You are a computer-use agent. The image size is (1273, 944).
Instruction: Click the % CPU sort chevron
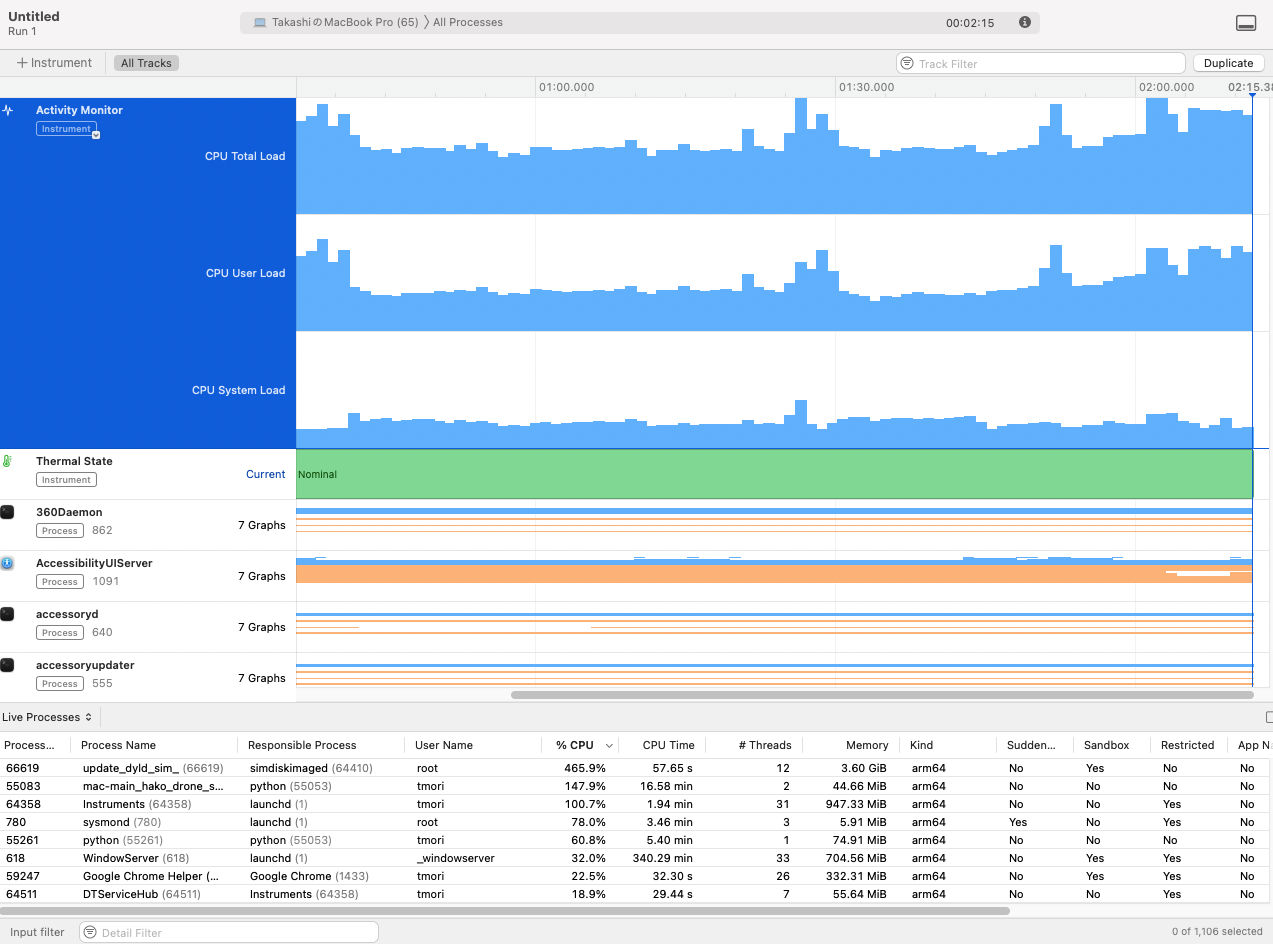[x=609, y=746]
